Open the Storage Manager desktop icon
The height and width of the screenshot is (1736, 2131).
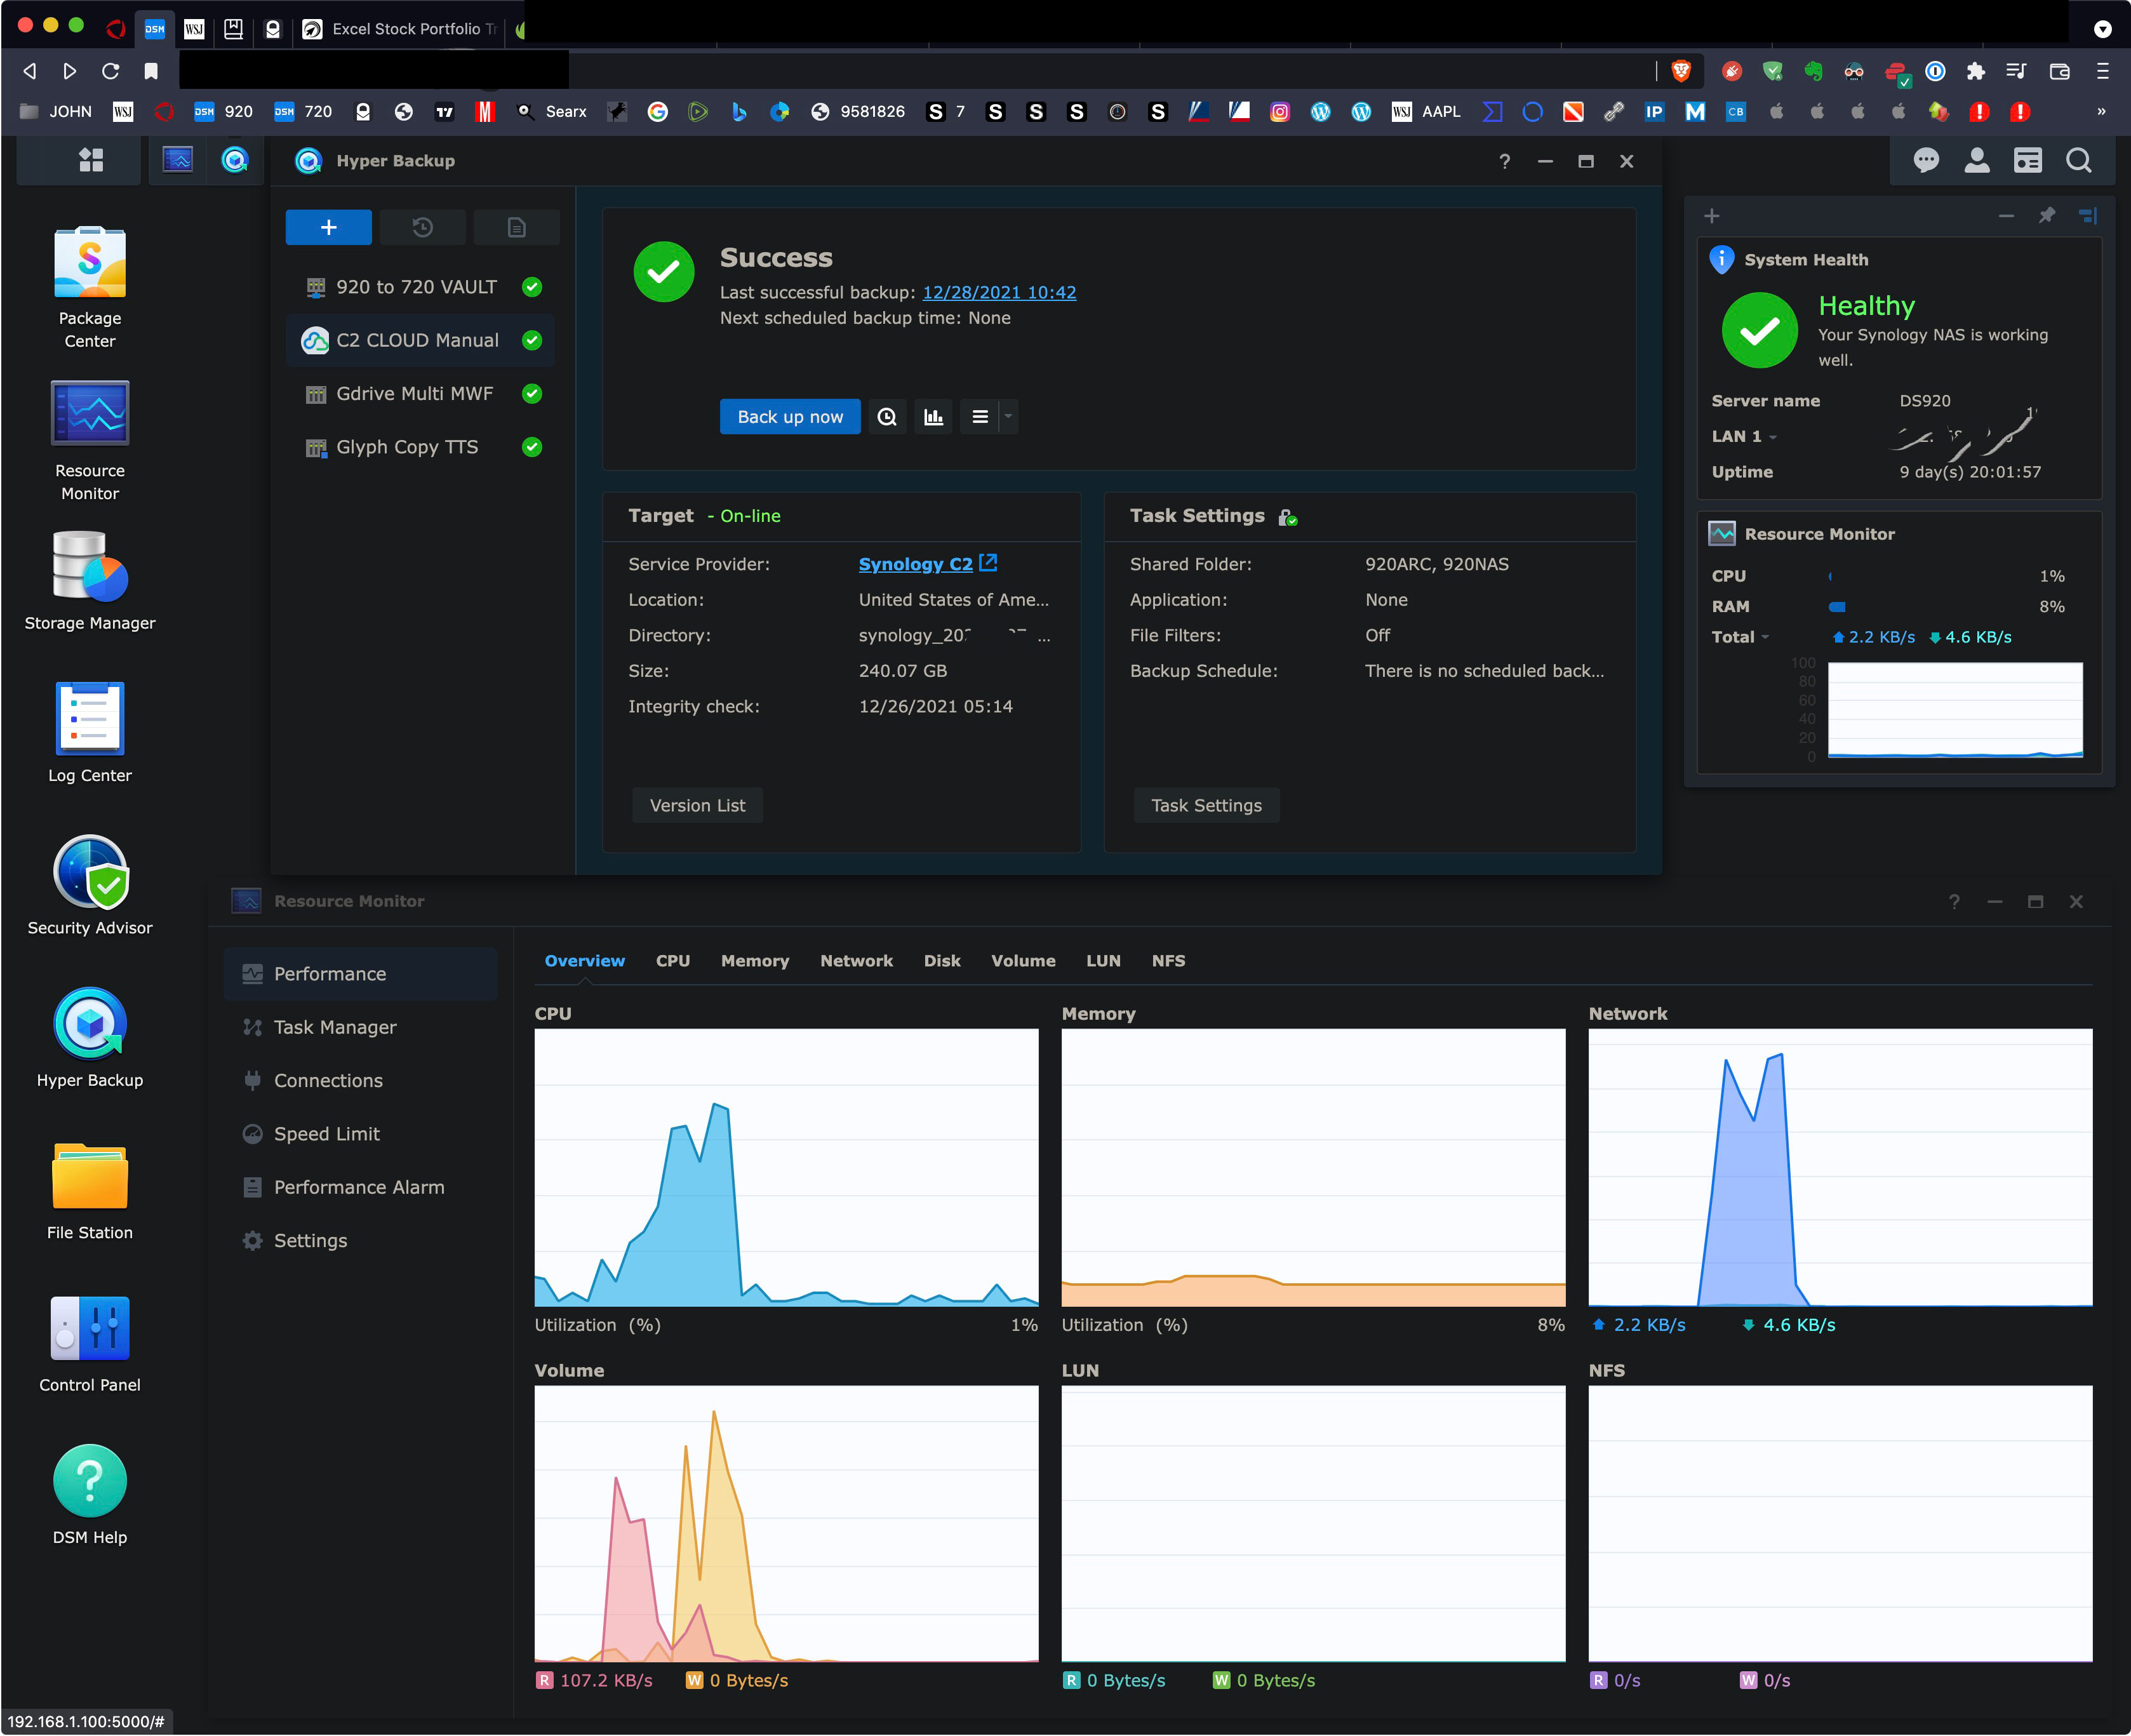[89, 568]
